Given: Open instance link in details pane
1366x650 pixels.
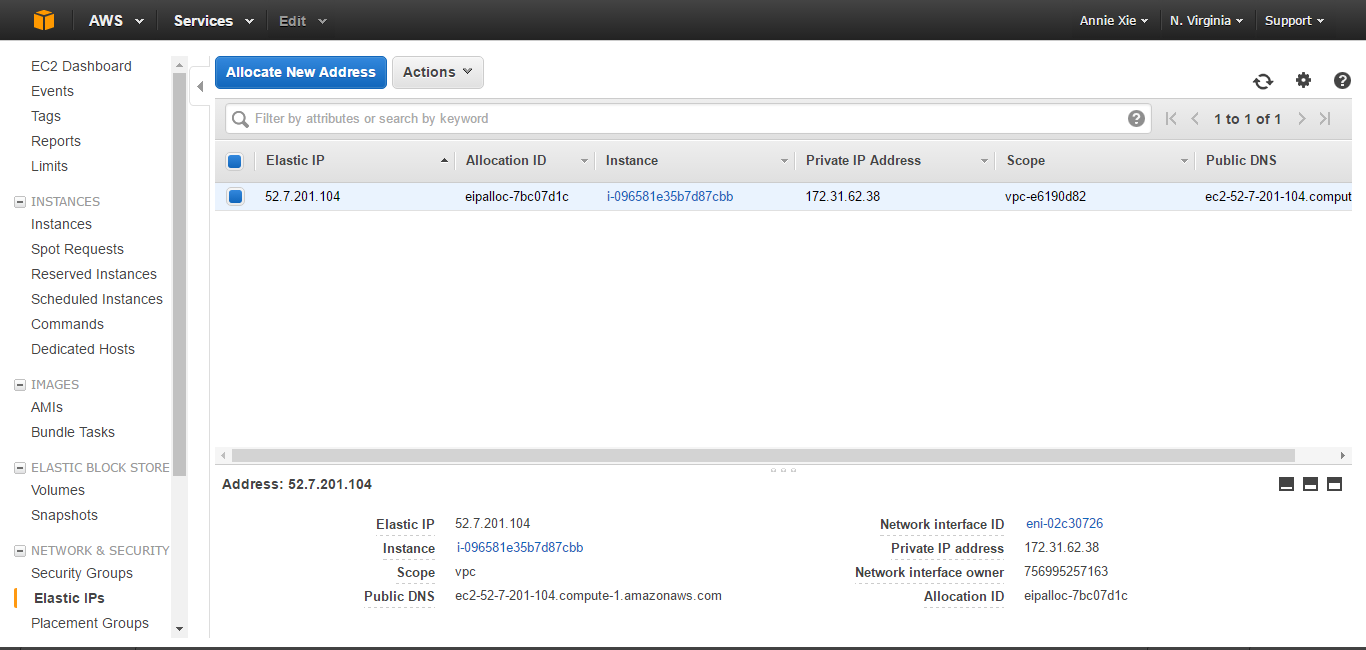Looking at the screenshot, I should [520, 547].
